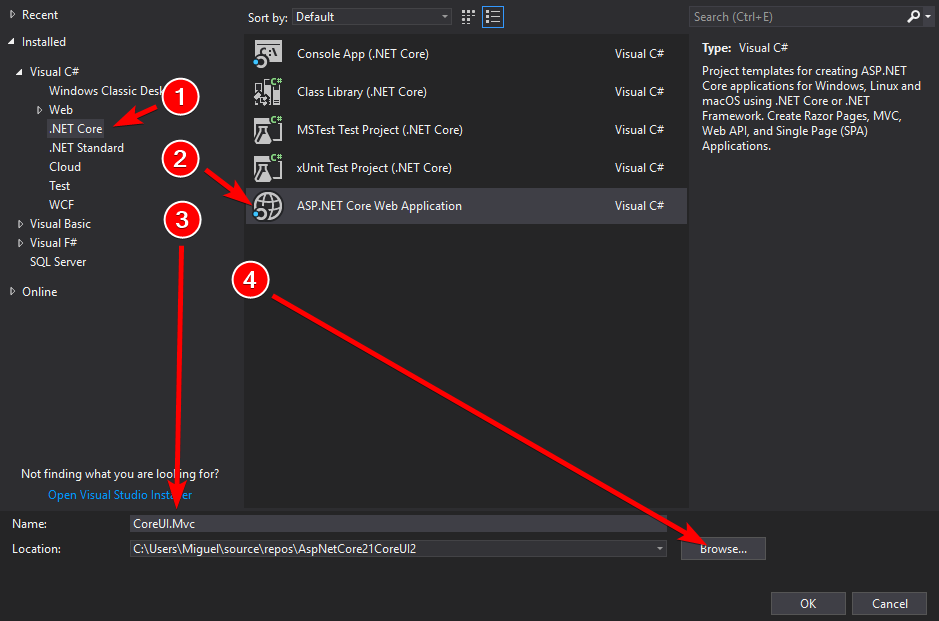Confirm with the OK button
939x621 pixels.
808,604
